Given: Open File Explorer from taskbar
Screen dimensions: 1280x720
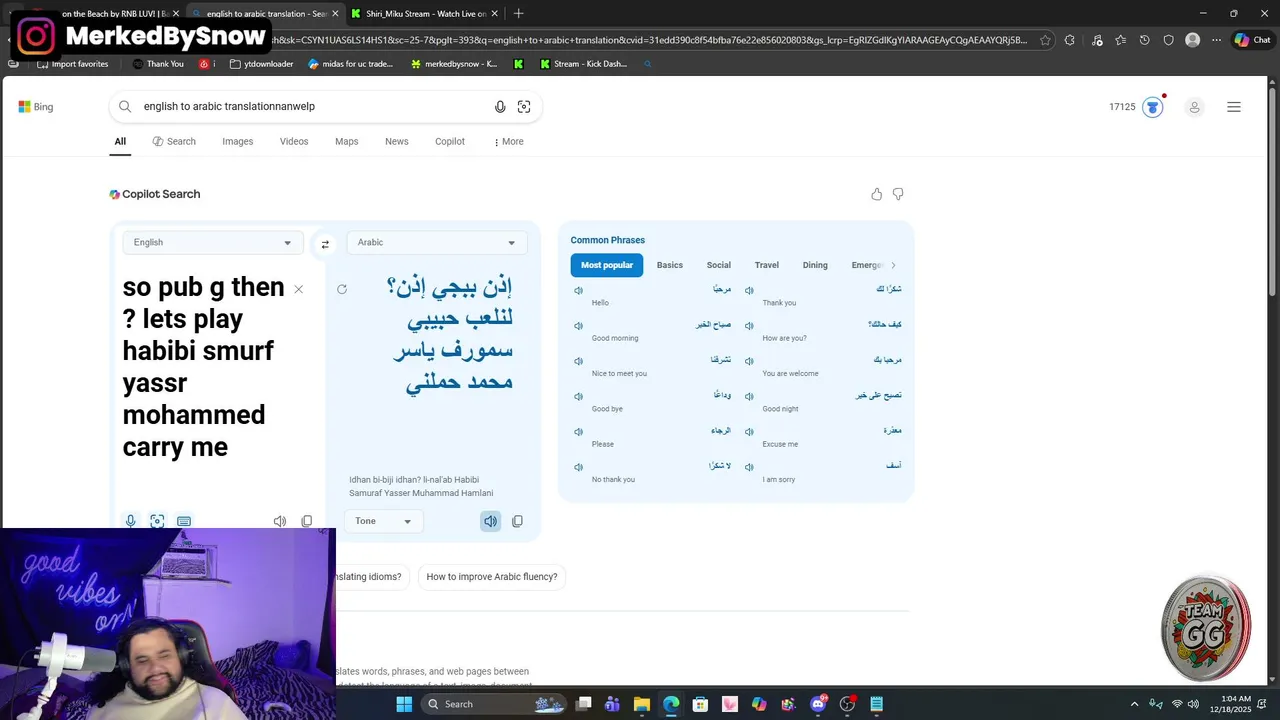Looking at the screenshot, I should (x=642, y=704).
